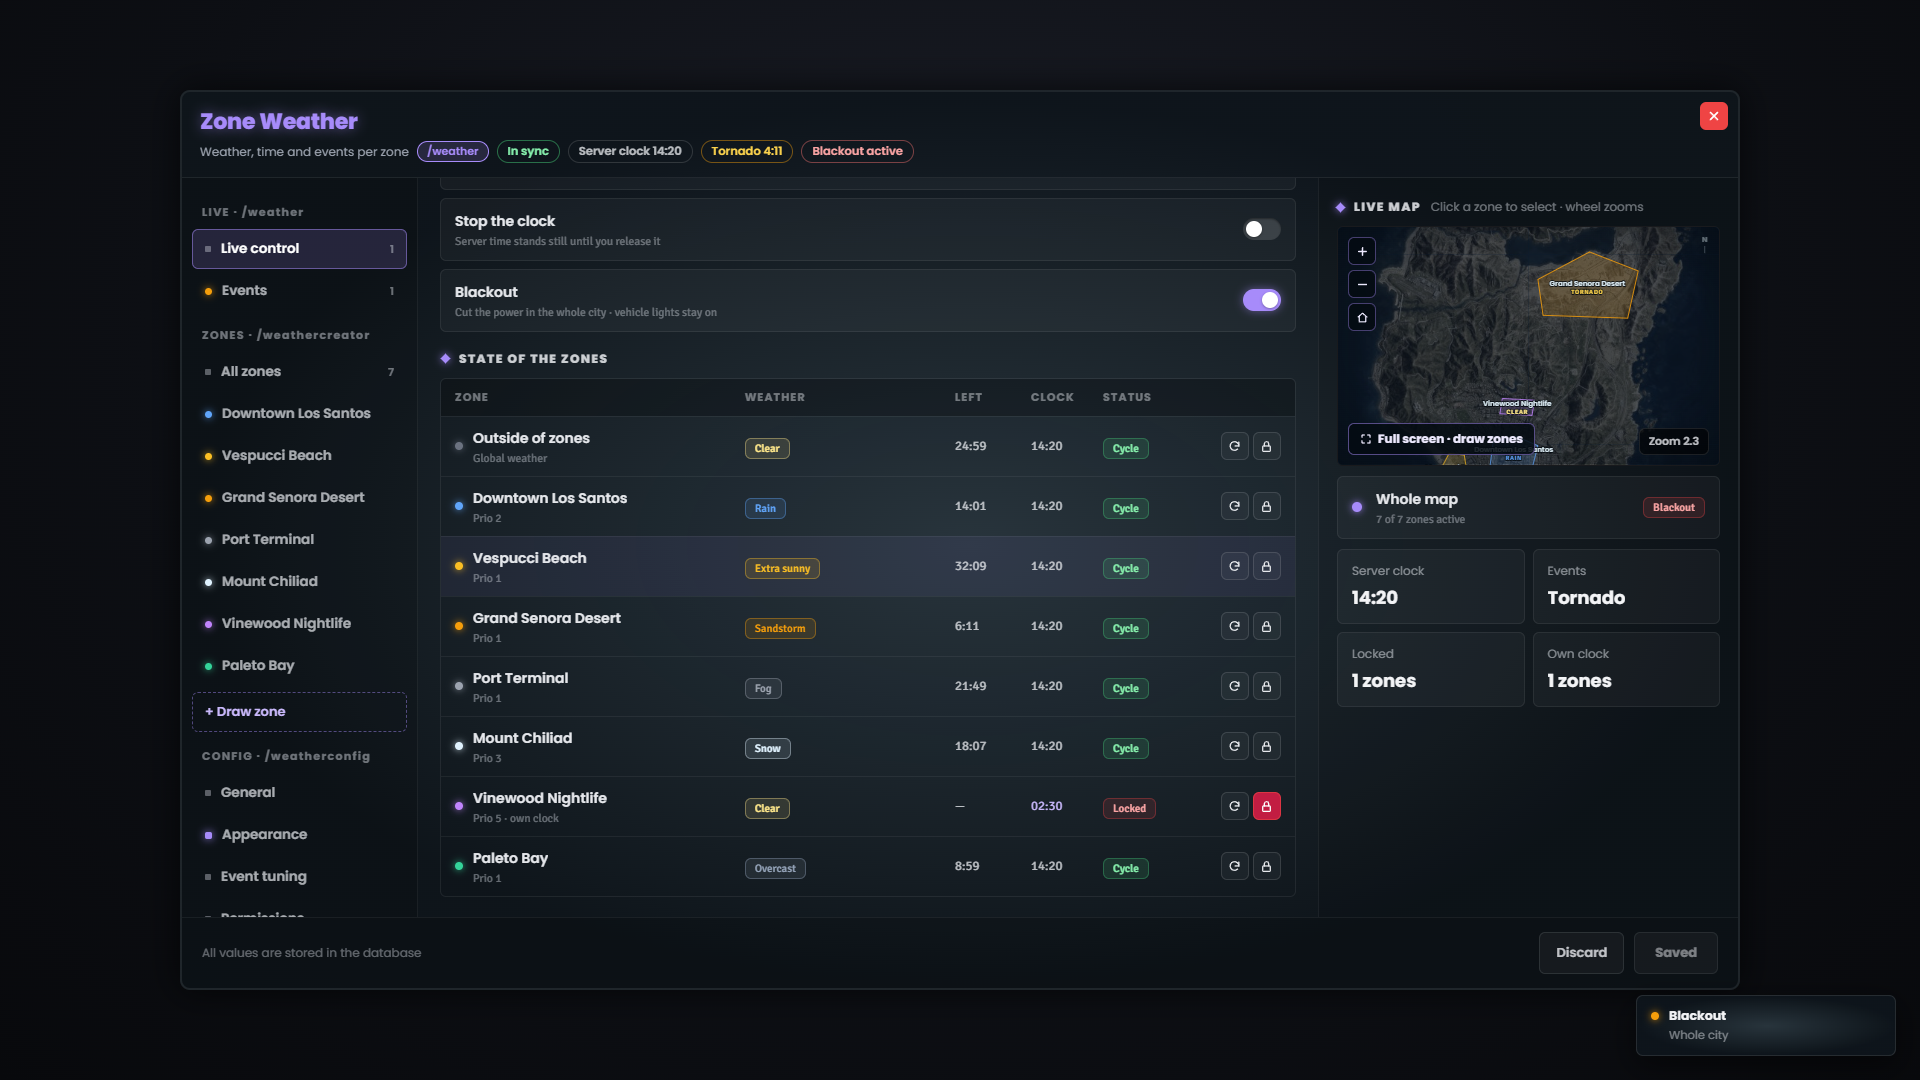The image size is (1920, 1080).
Task: Lock the Paleto Bay zone
Action: (1267, 867)
